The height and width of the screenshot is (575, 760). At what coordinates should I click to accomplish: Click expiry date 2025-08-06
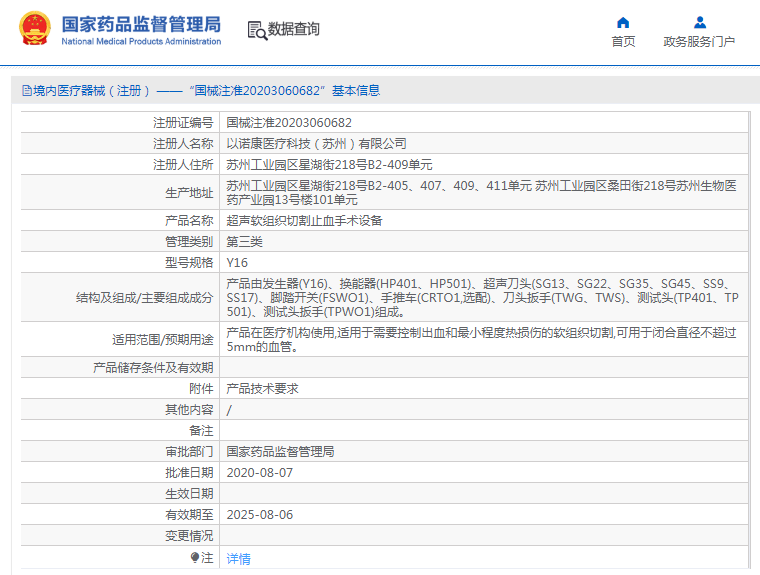click(260, 515)
